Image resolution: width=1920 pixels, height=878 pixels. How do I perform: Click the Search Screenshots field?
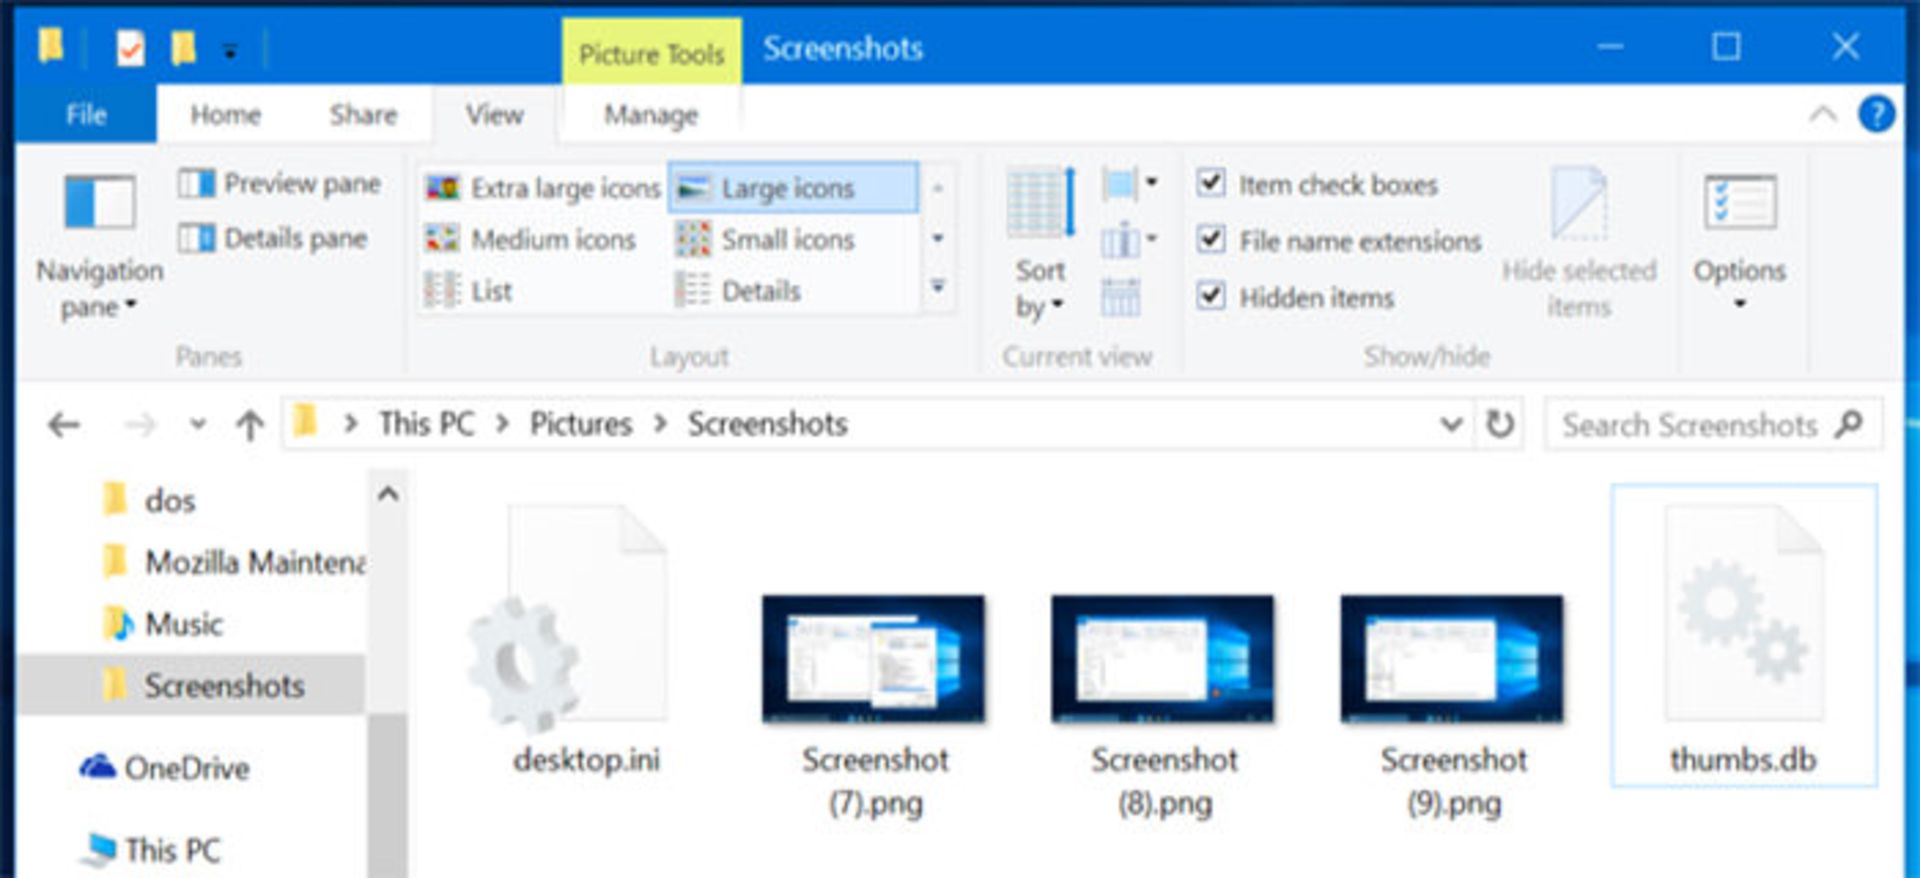tap(1713, 425)
